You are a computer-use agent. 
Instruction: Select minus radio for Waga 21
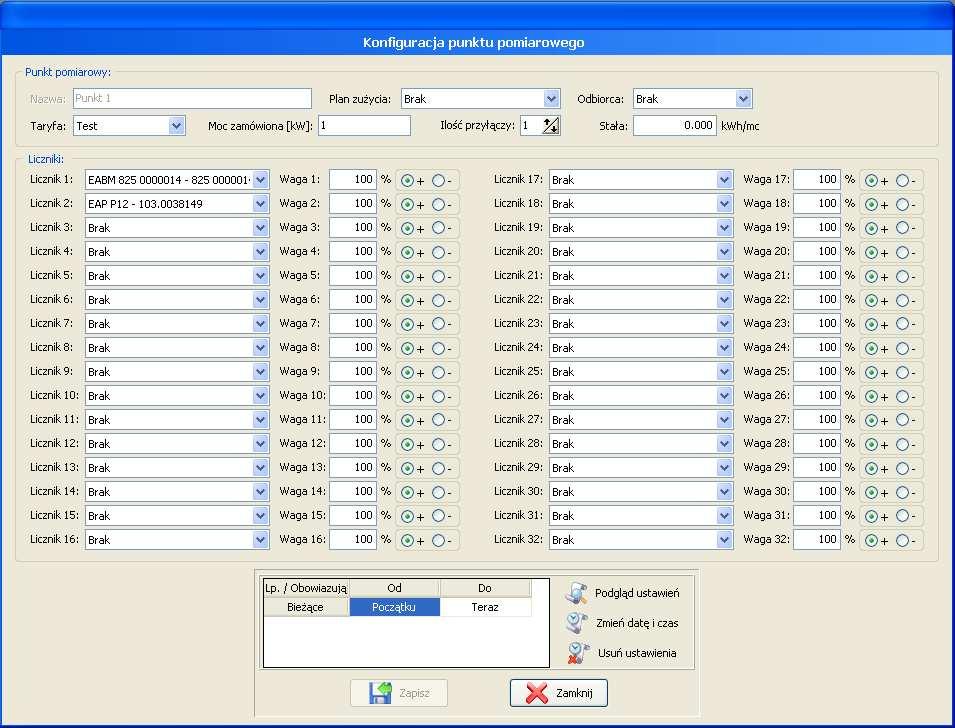coord(903,276)
